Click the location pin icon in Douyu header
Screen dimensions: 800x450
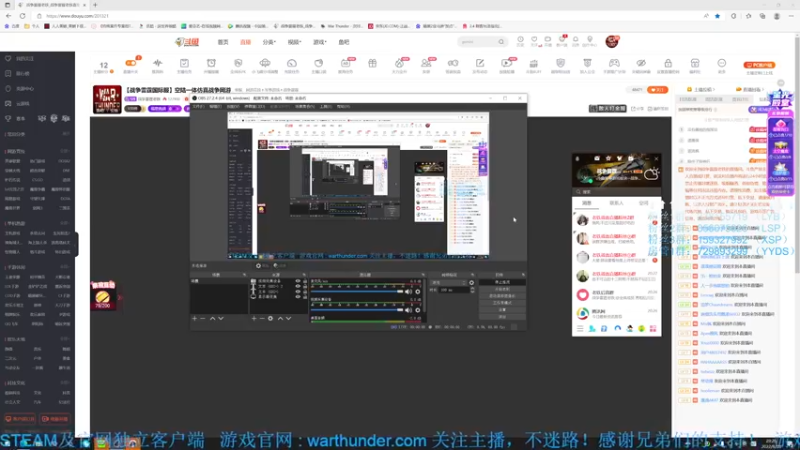click(590, 39)
